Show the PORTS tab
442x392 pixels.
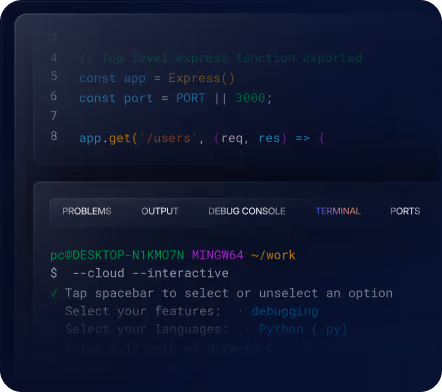[x=405, y=211]
